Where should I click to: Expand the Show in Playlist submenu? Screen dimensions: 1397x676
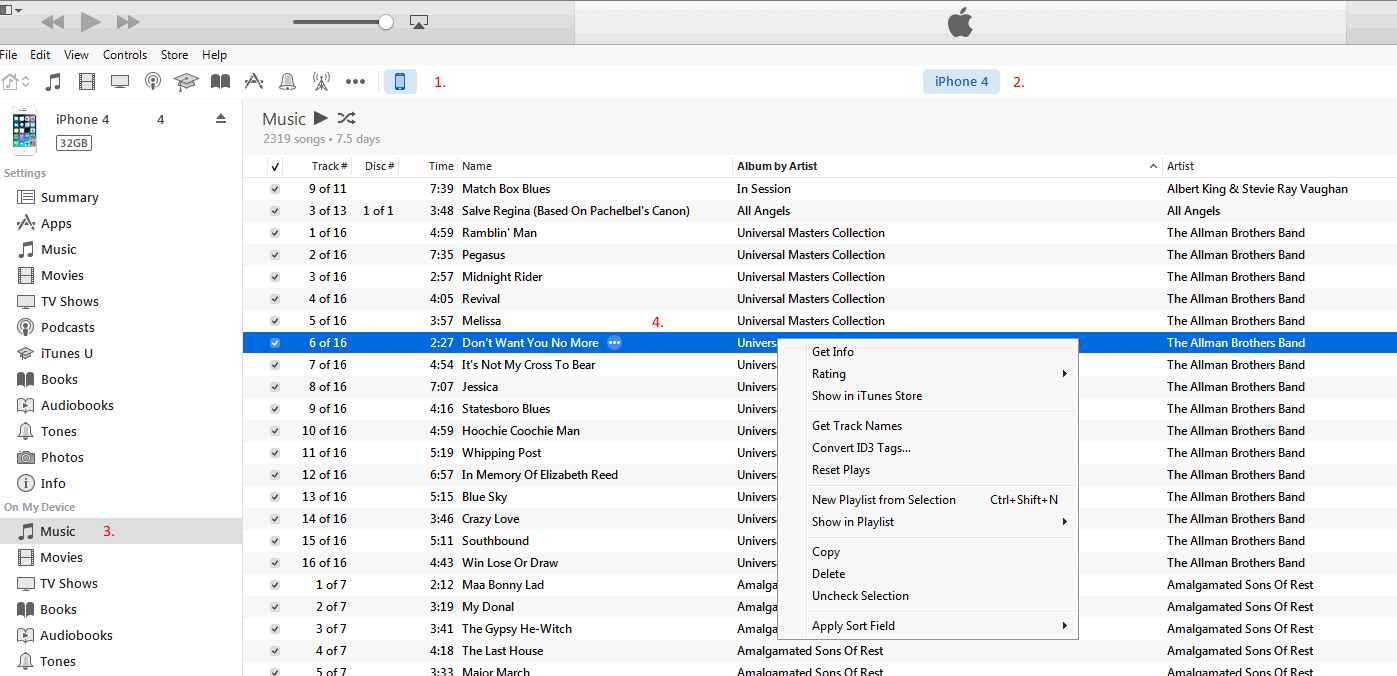pyautogui.click(x=927, y=522)
